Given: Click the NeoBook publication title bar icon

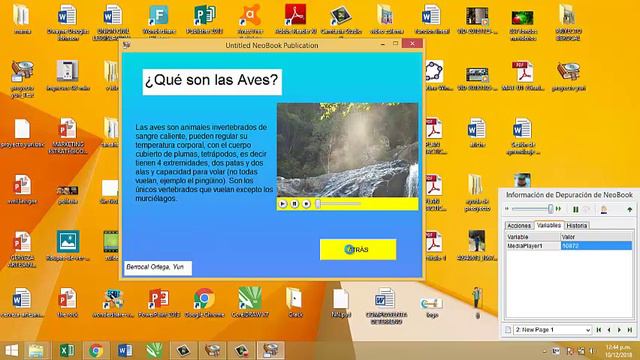Looking at the screenshot, I should [x=127, y=45].
